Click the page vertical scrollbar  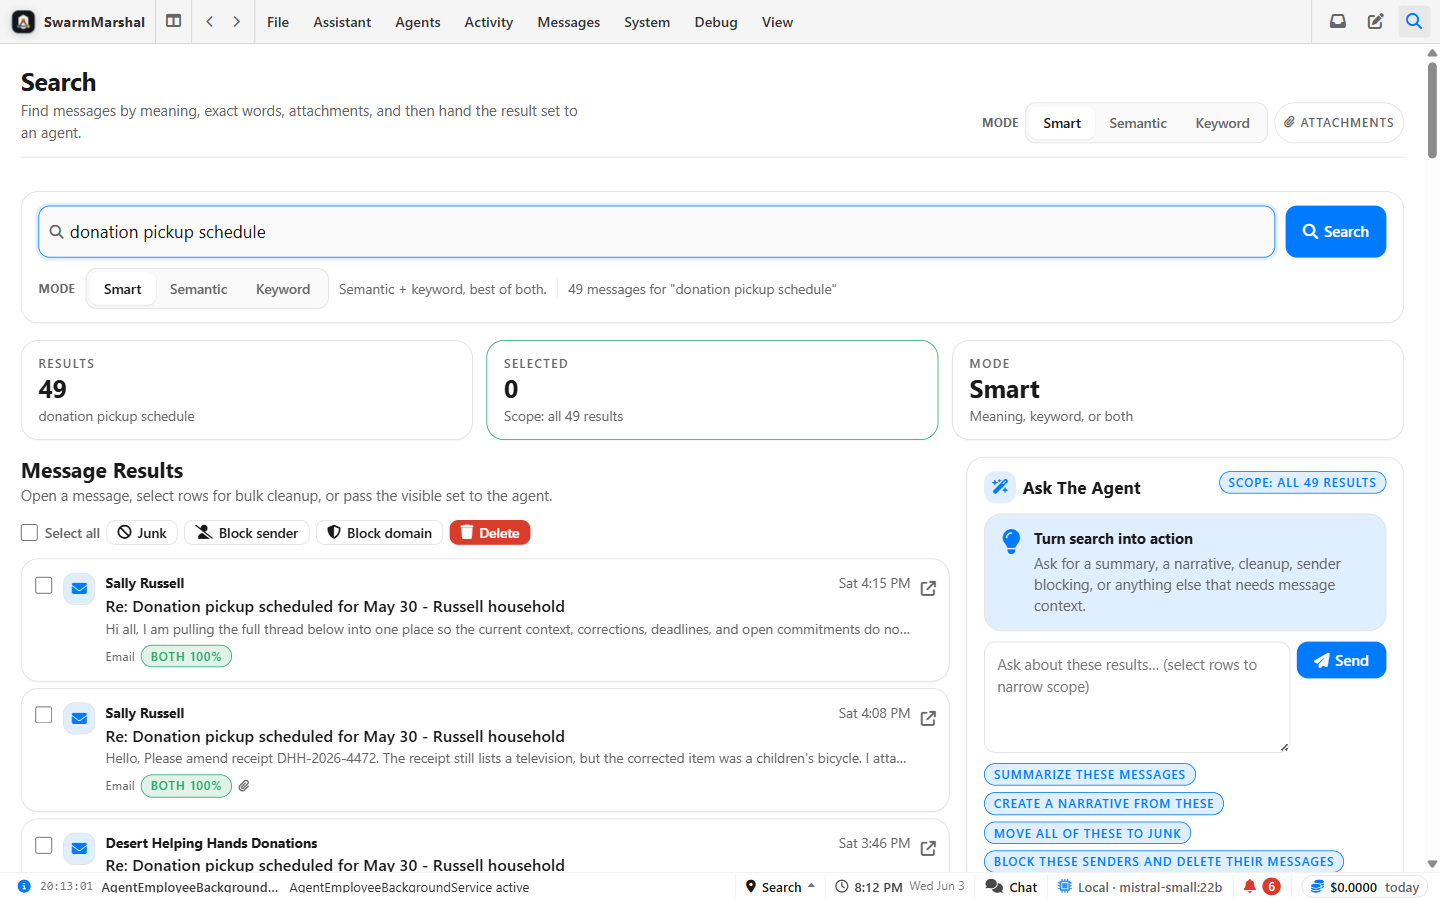click(1432, 110)
